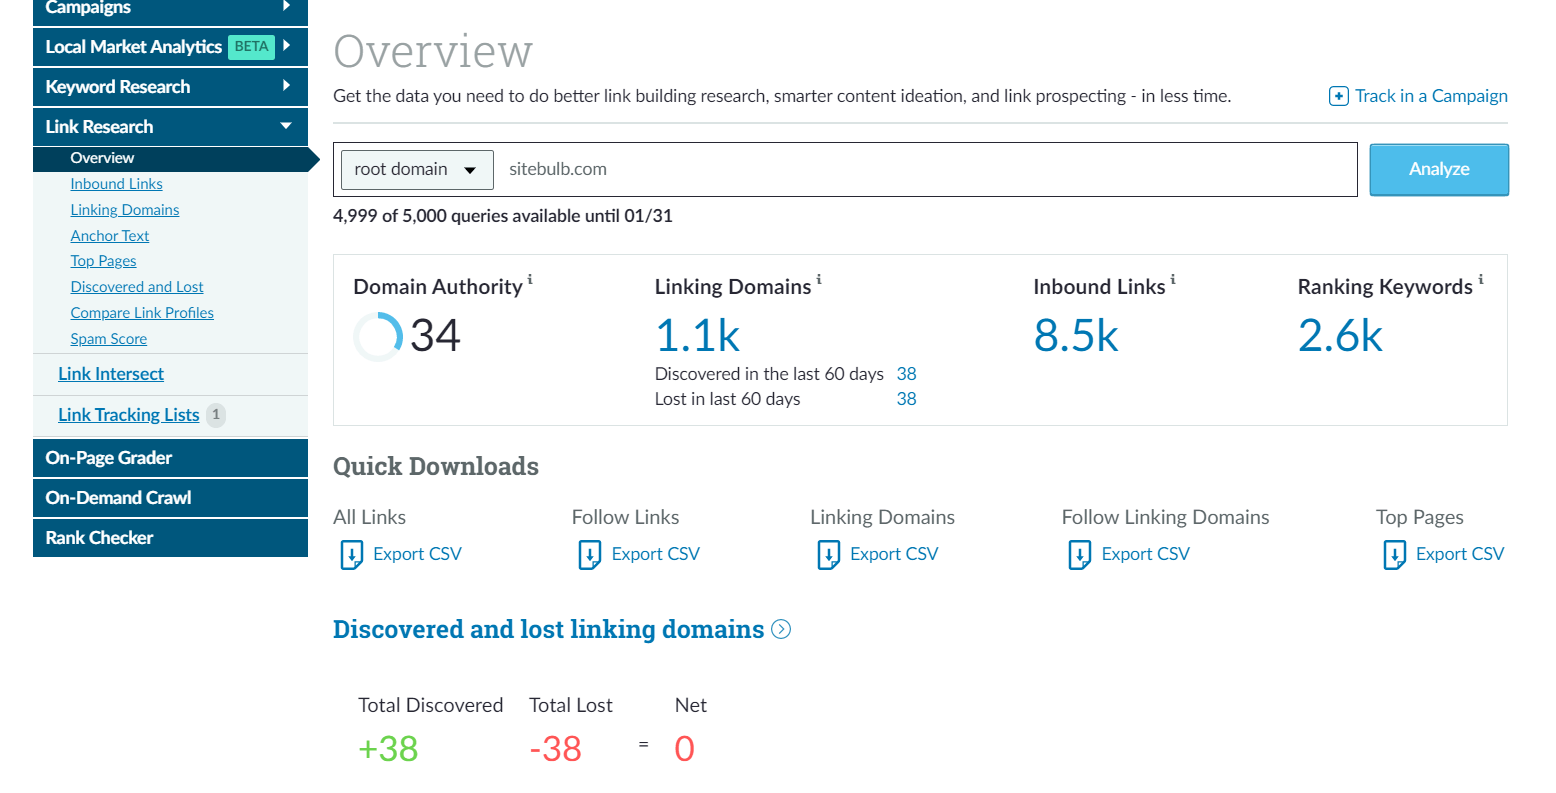The height and width of the screenshot is (793, 1556).
Task: Go to the Linking Domains sidebar link
Action: click(125, 210)
